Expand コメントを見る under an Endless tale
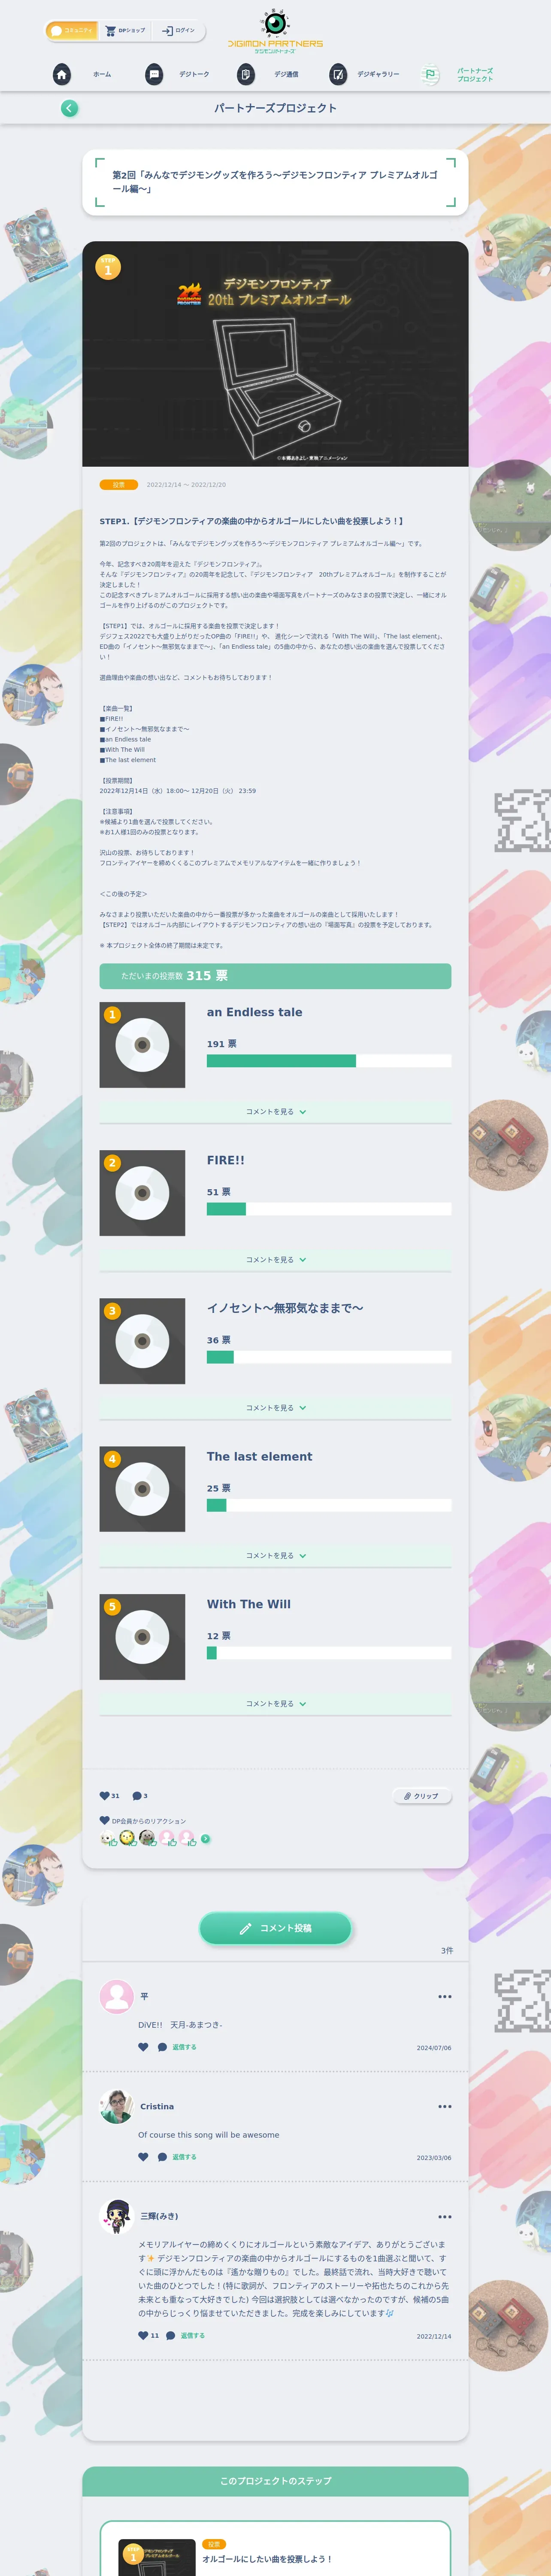 [275, 1112]
